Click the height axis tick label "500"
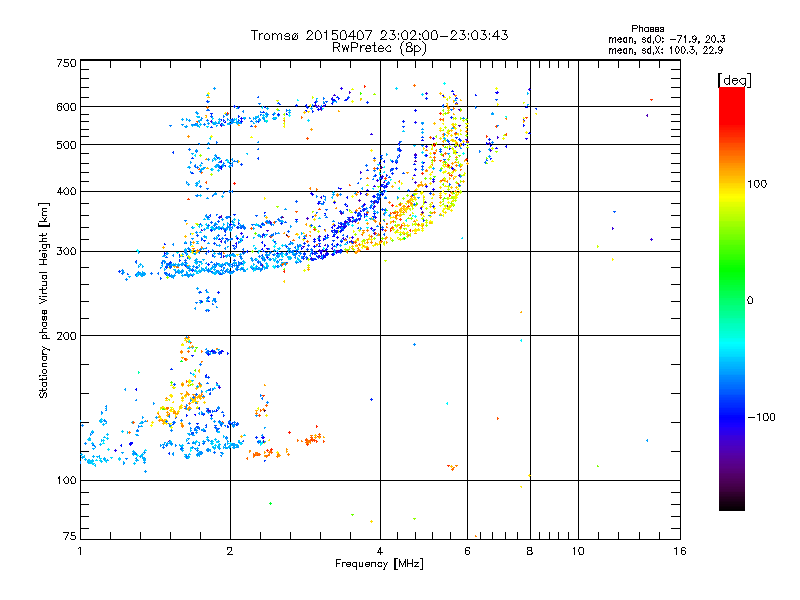Viewport: 800px width, 600px height. (x=66, y=145)
